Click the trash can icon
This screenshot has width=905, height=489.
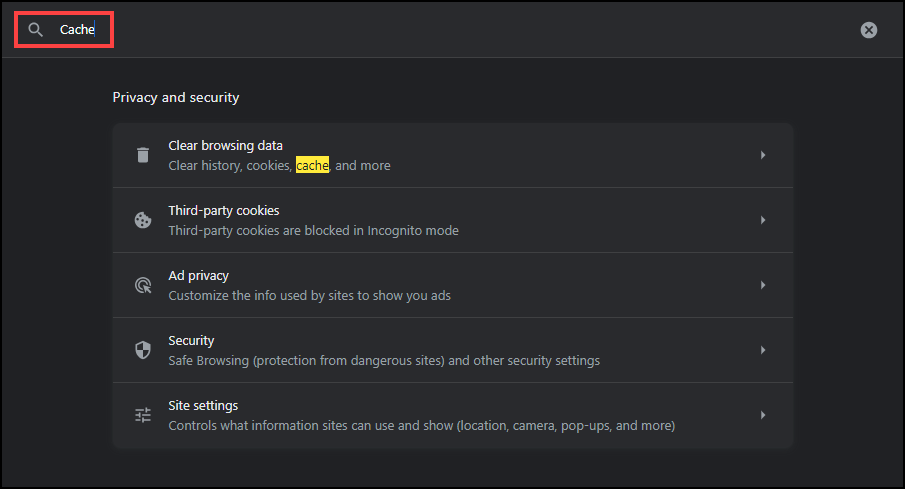[143, 155]
